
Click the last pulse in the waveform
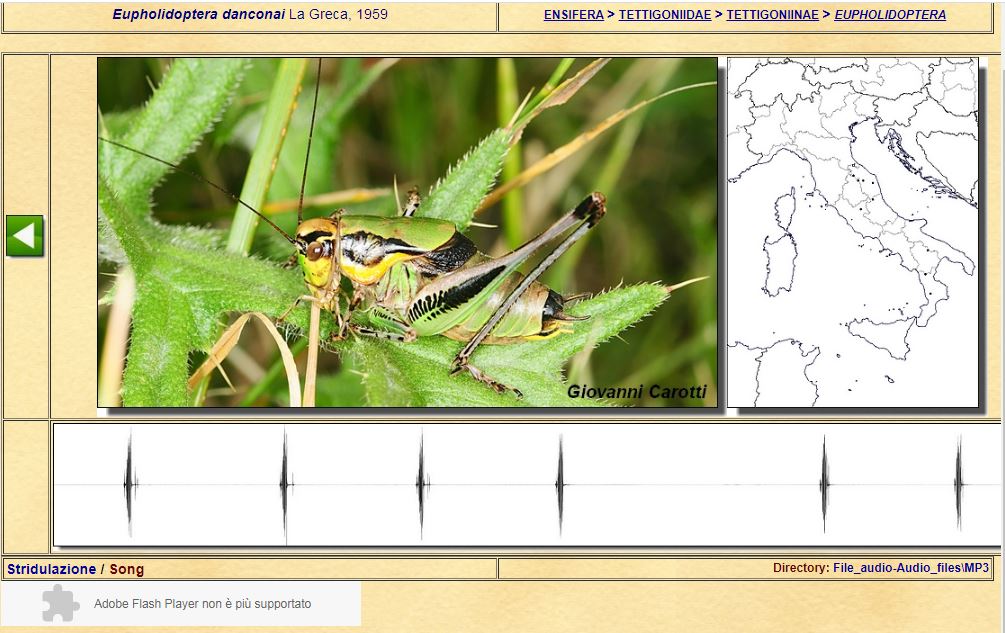(958, 484)
